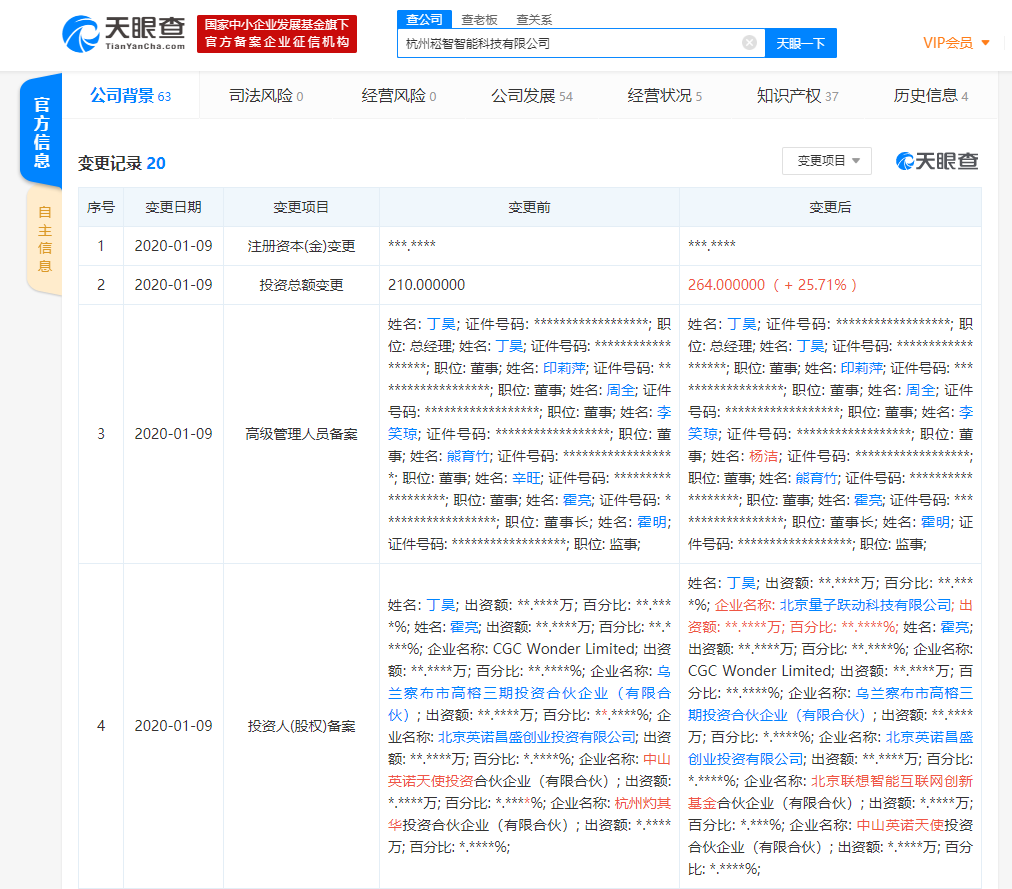Open 周全 link in row 3 变更前 cell
The image size is (1012, 889).
[x=621, y=390]
